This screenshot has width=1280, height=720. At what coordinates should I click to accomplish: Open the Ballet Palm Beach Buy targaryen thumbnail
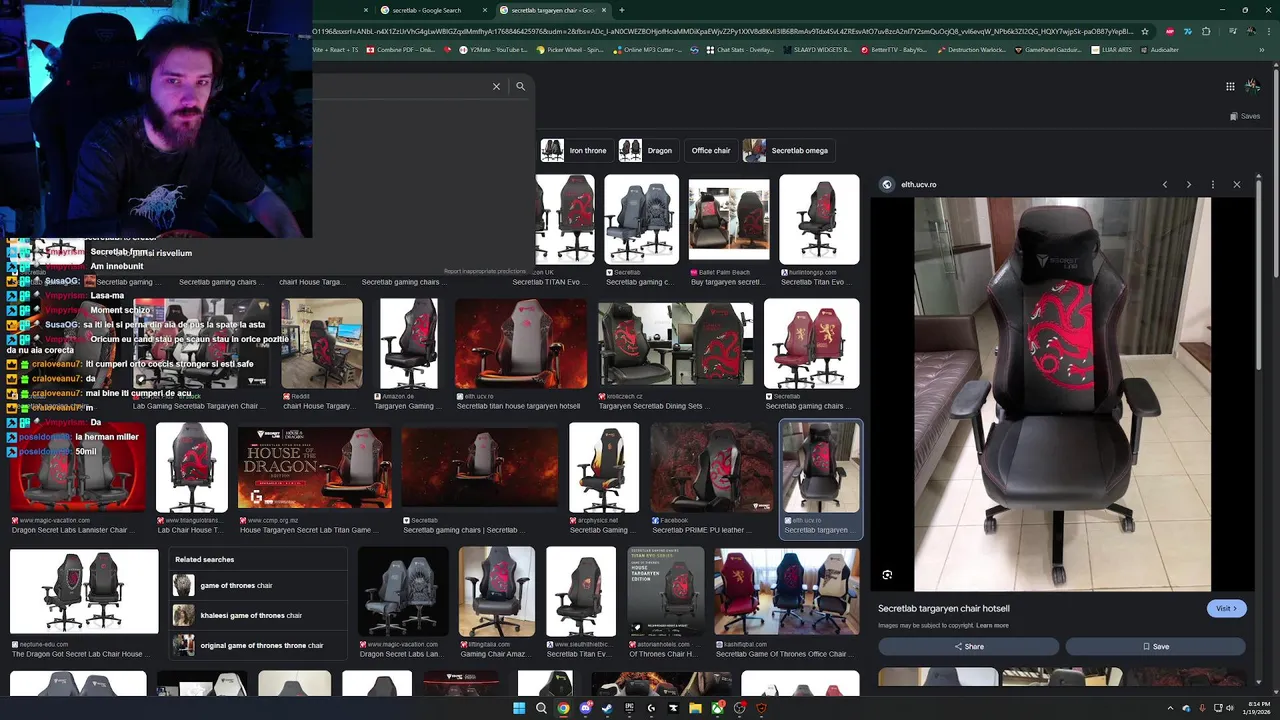pos(729,220)
